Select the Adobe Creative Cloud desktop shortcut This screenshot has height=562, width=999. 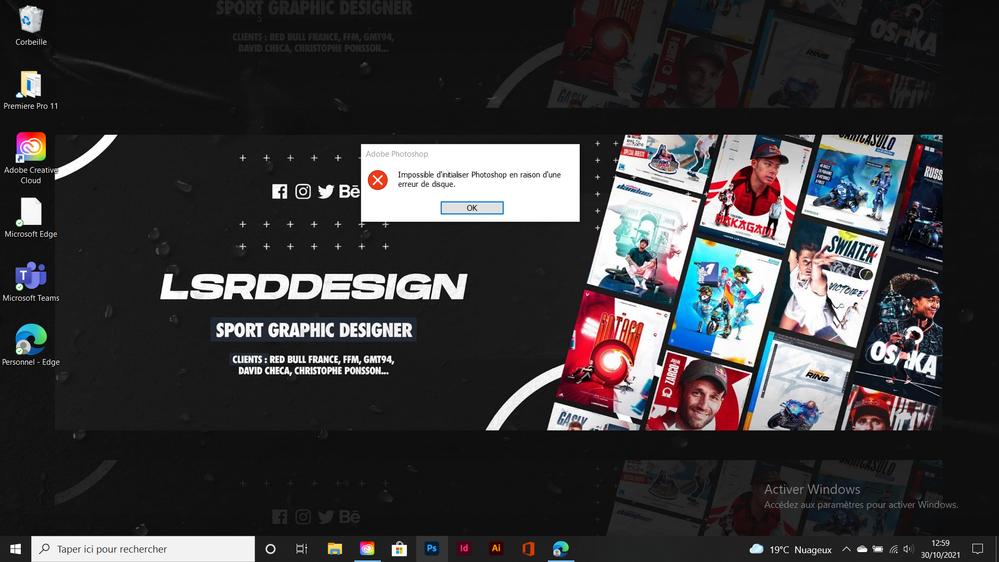click(31, 158)
